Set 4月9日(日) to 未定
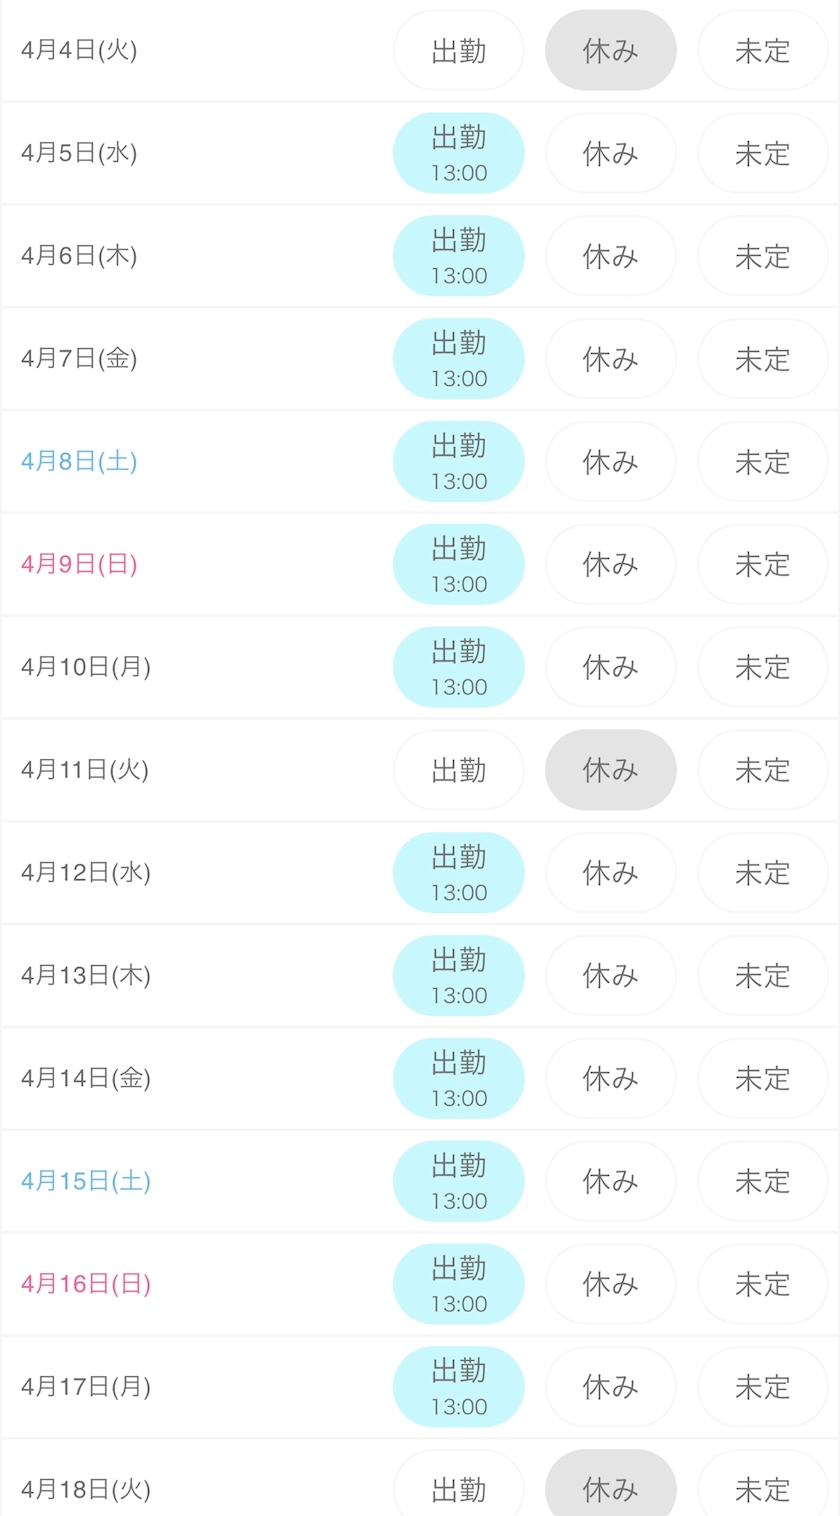Image resolution: width=840 pixels, height=1516 pixels. 763,565
